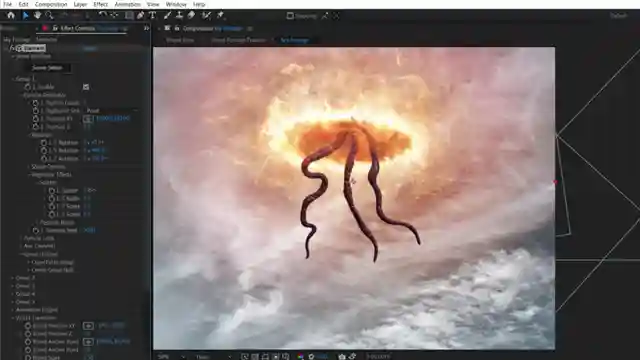Viewport: 640px width, 360px height.
Task: Open the viewer resolution dropdown
Action: (213, 356)
